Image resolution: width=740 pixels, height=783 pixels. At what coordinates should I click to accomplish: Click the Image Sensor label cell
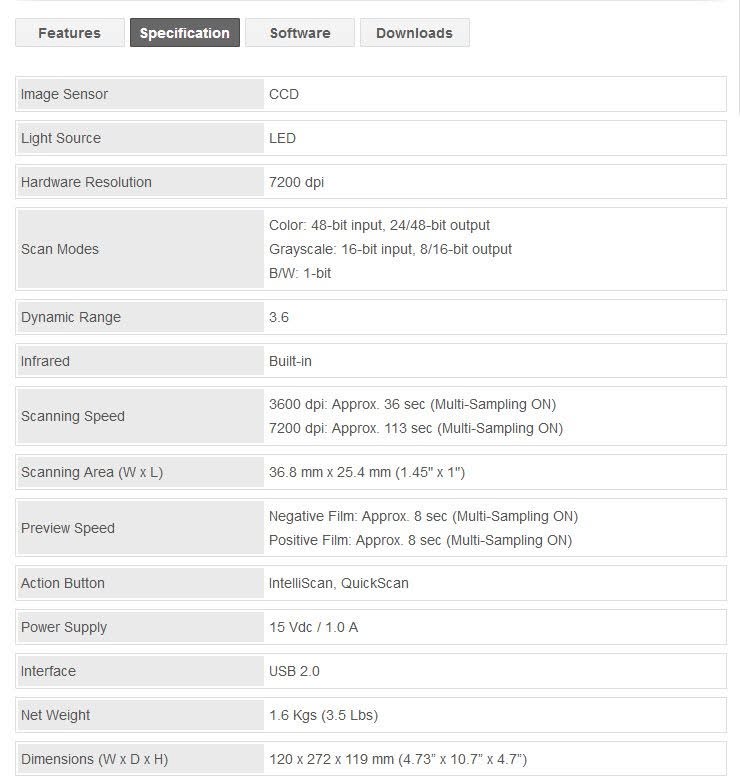[x=141, y=94]
